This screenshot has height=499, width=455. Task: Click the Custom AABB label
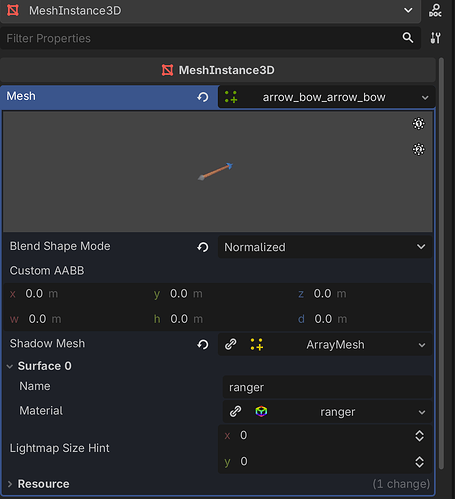point(47,271)
